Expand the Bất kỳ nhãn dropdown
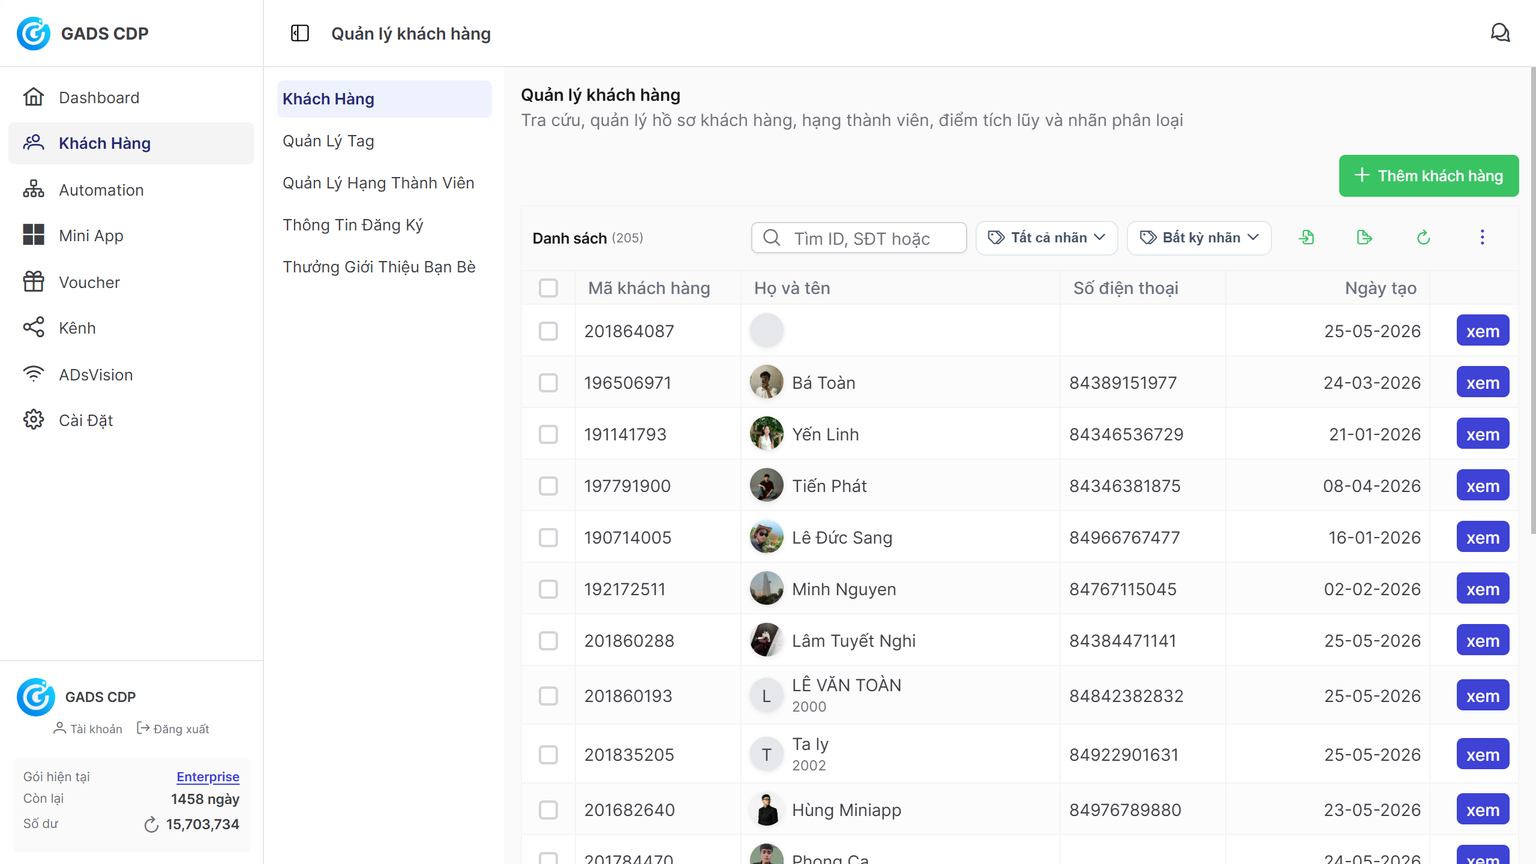Viewport: 1536px width, 864px height. click(x=1199, y=238)
